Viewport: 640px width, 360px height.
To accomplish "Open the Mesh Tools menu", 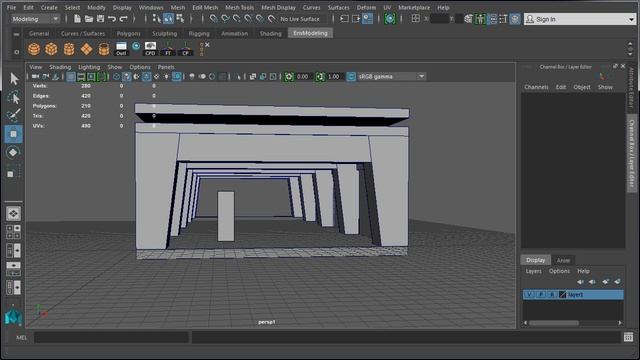I will point(240,7).
